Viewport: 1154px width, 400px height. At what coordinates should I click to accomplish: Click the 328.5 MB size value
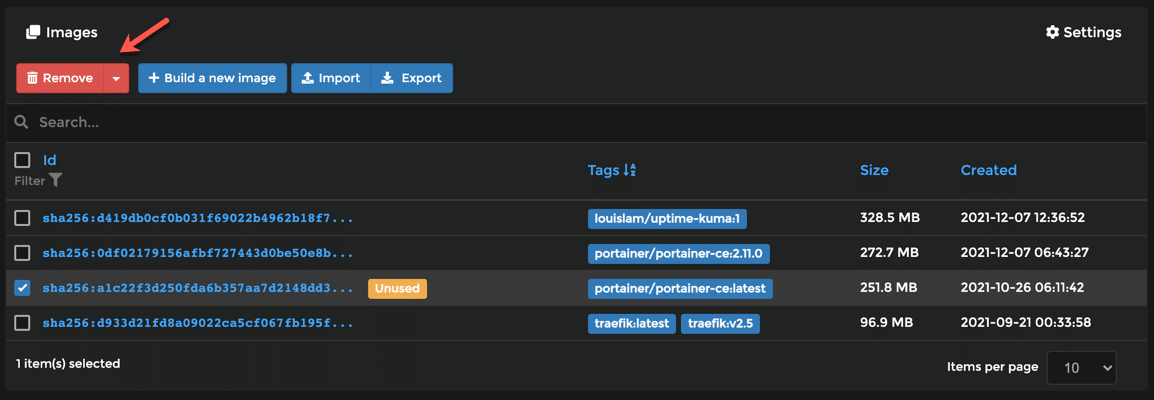click(890, 218)
